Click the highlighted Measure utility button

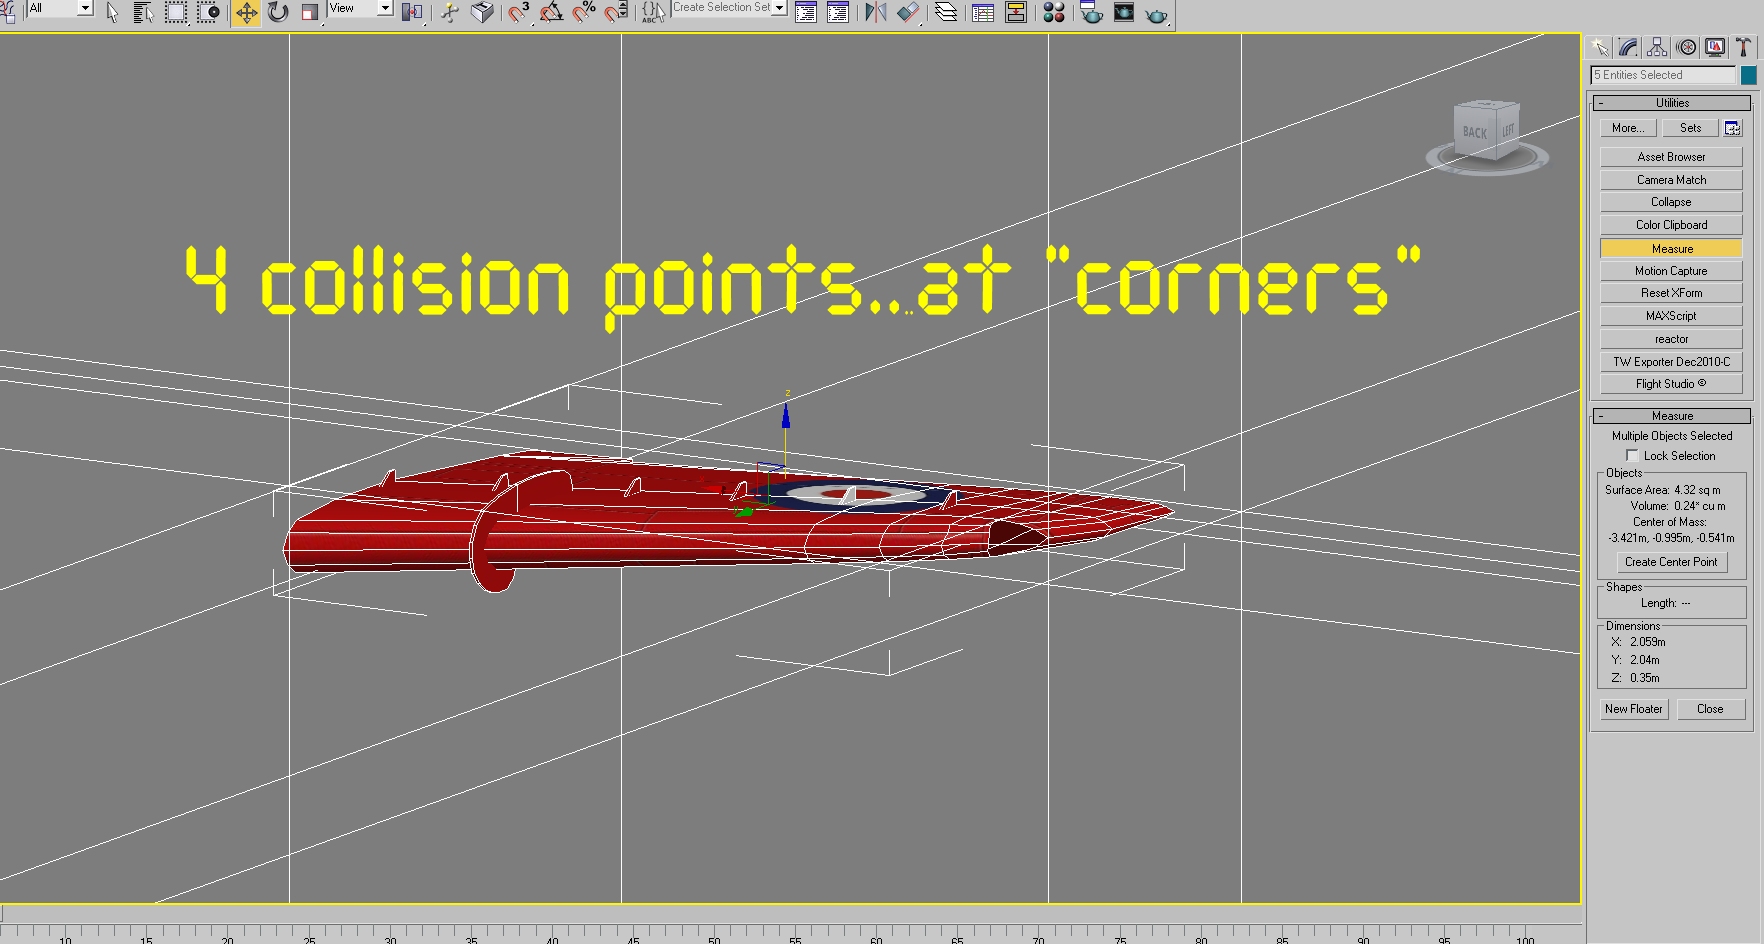(x=1671, y=248)
